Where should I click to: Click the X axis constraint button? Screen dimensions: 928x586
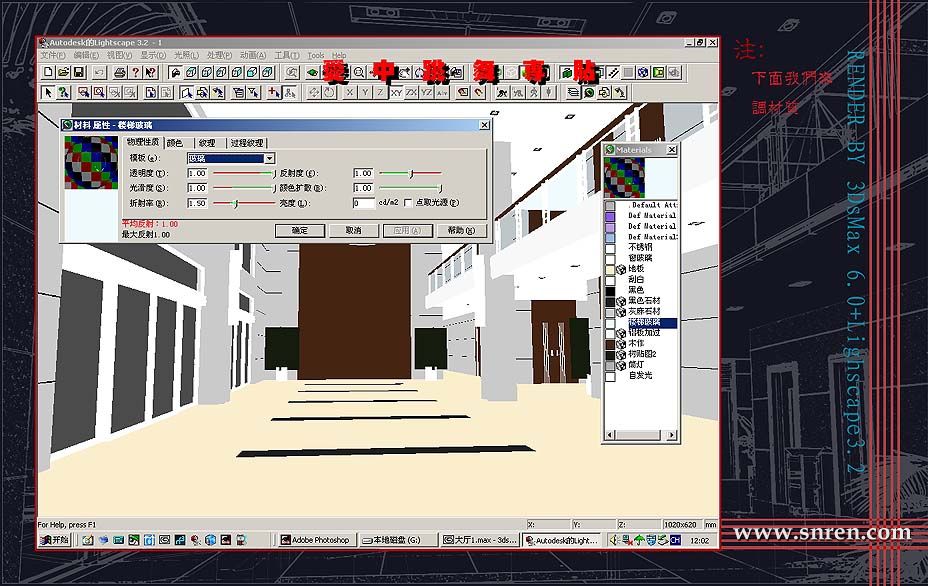point(350,92)
